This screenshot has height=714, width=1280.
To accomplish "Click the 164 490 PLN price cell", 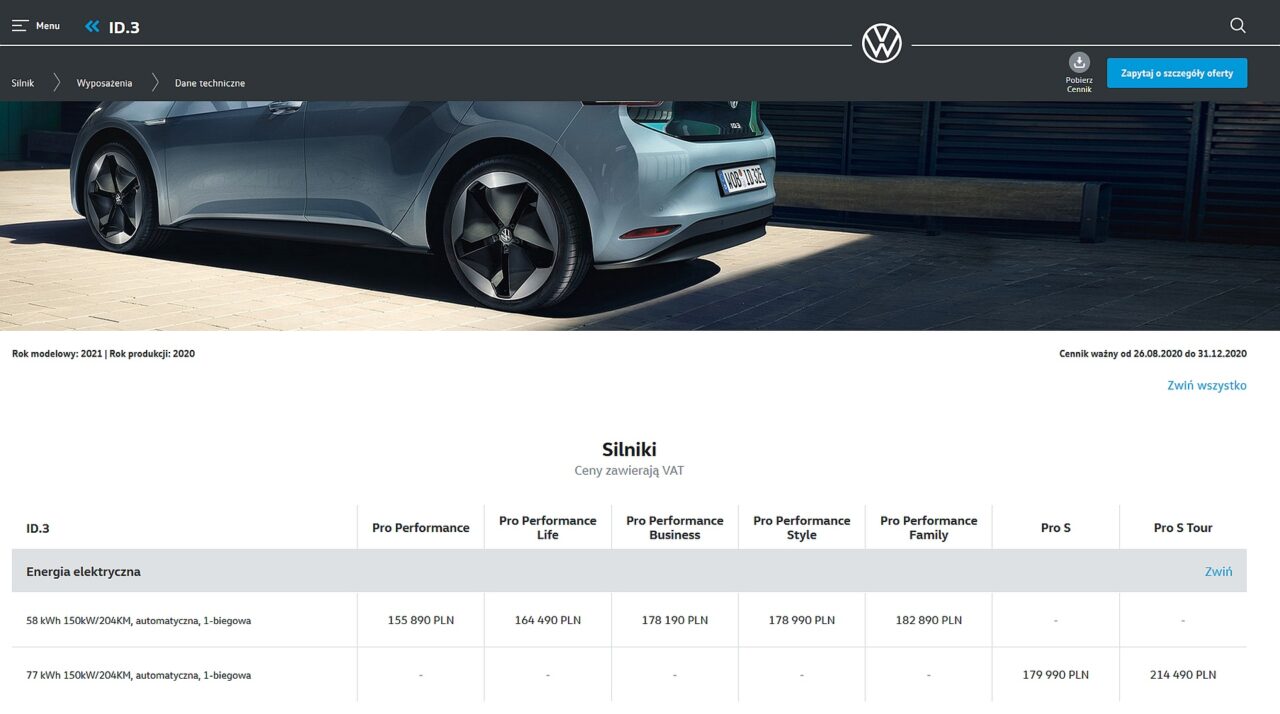I will tap(548, 620).
